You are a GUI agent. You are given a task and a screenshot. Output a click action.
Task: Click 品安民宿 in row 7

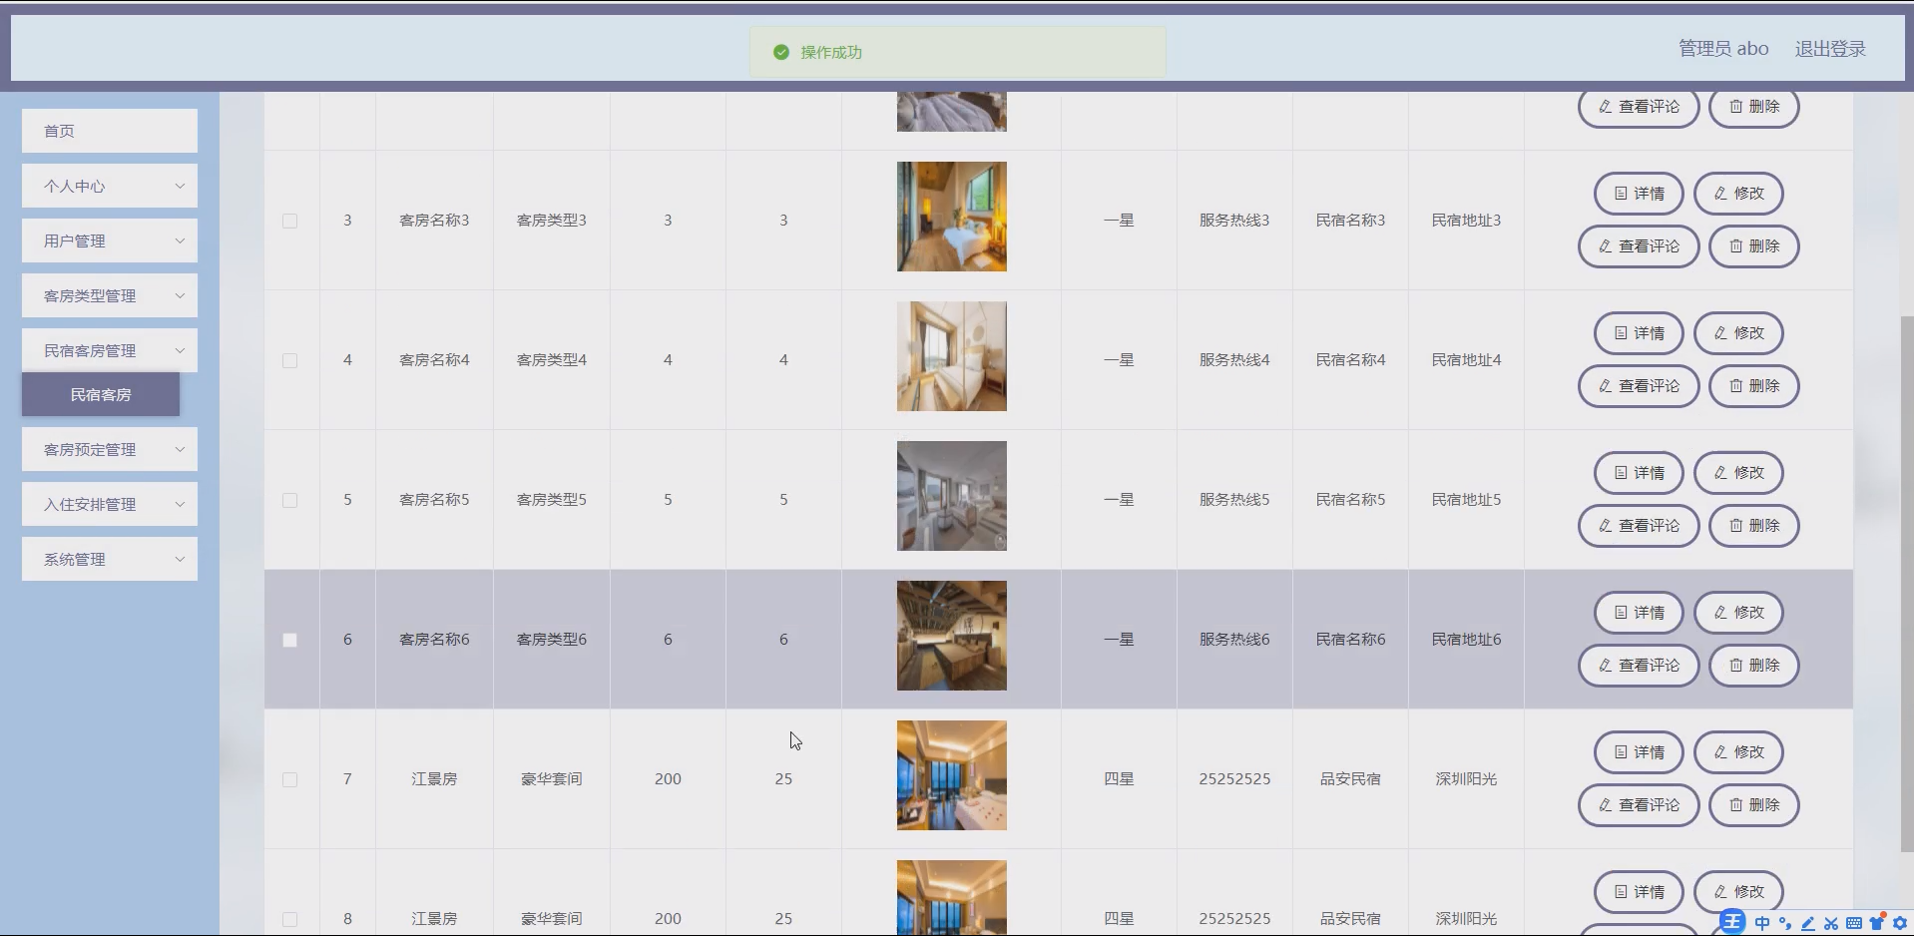(x=1350, y=779)
